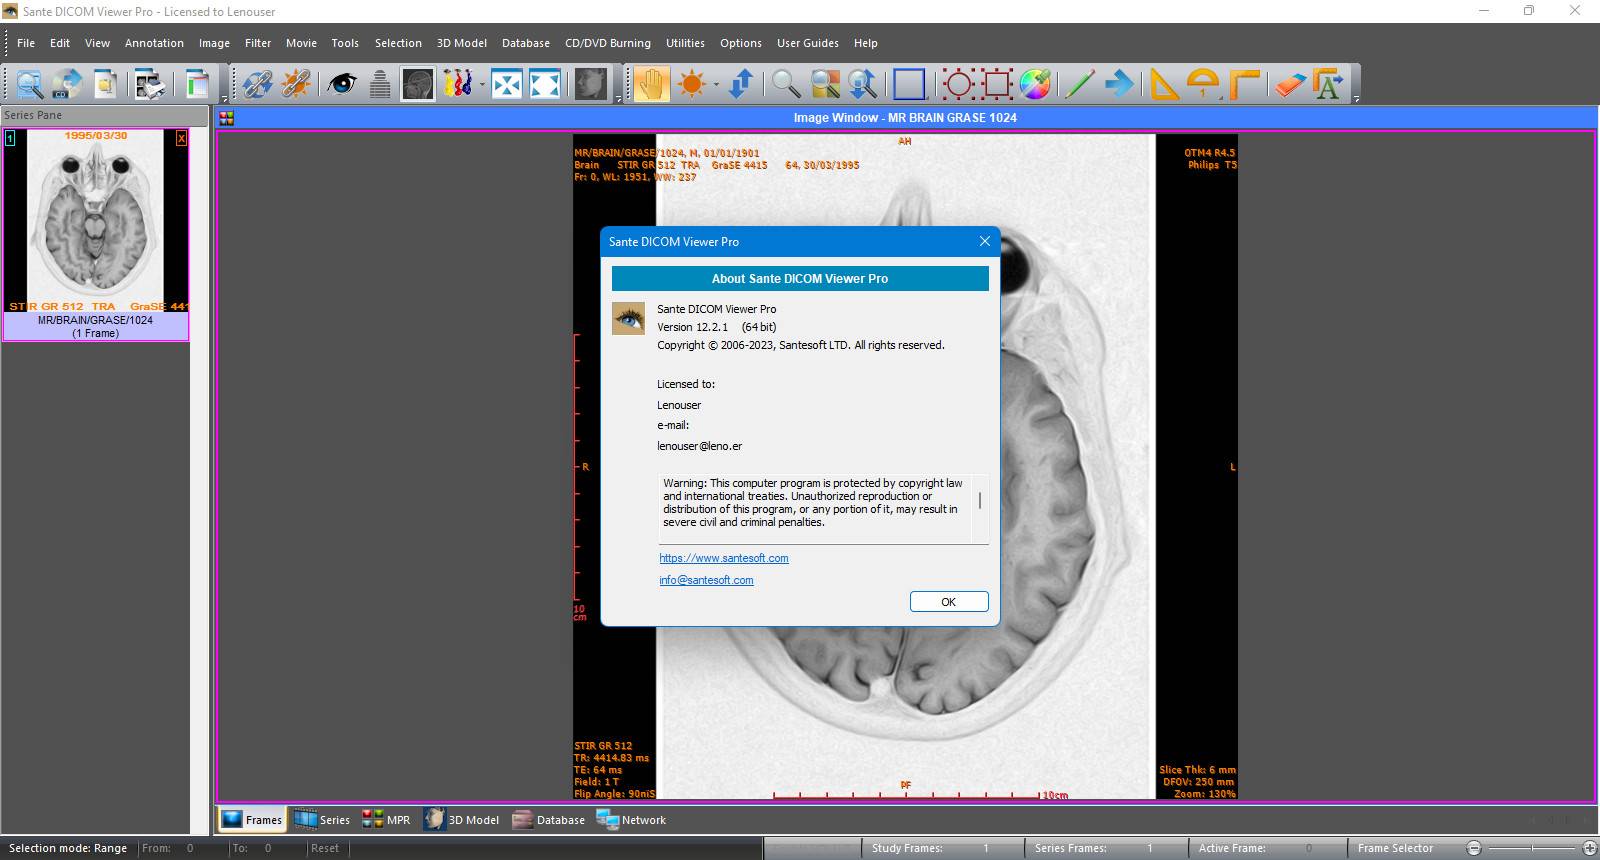Close the About Sante DICOM Viewer dialog

coord(984,241)
